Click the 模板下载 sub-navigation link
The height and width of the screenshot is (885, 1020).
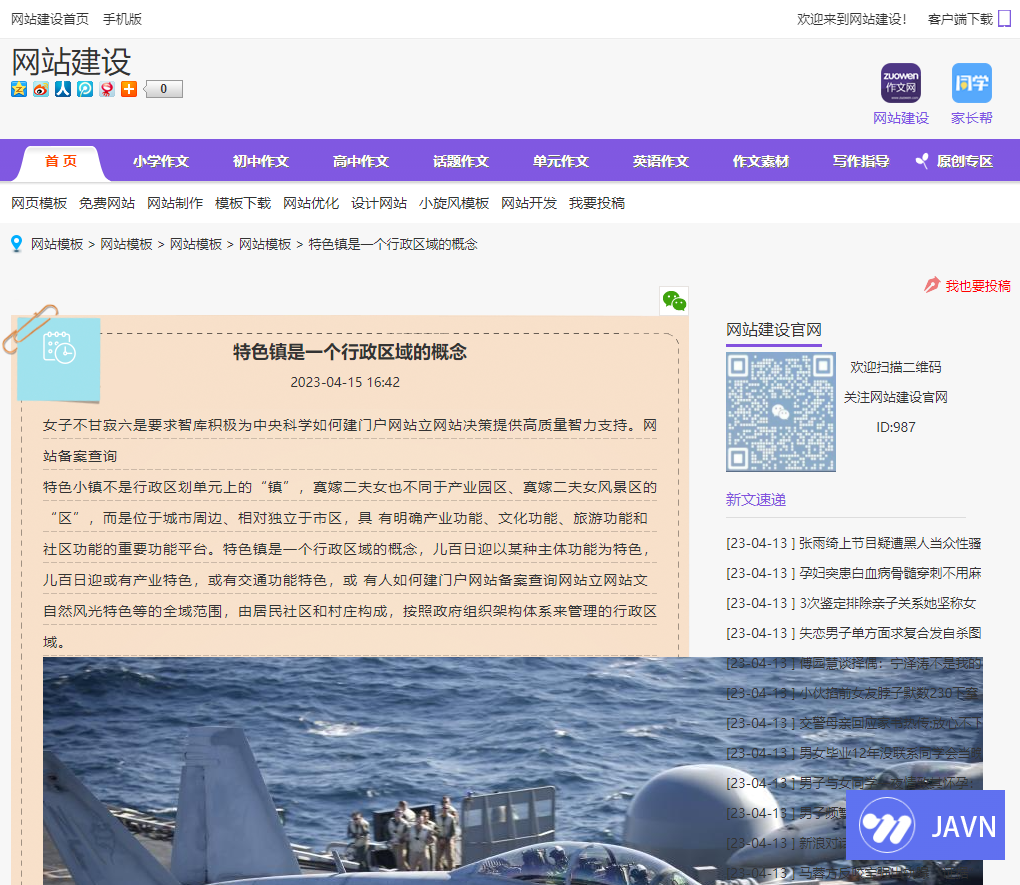click(243, 203)
